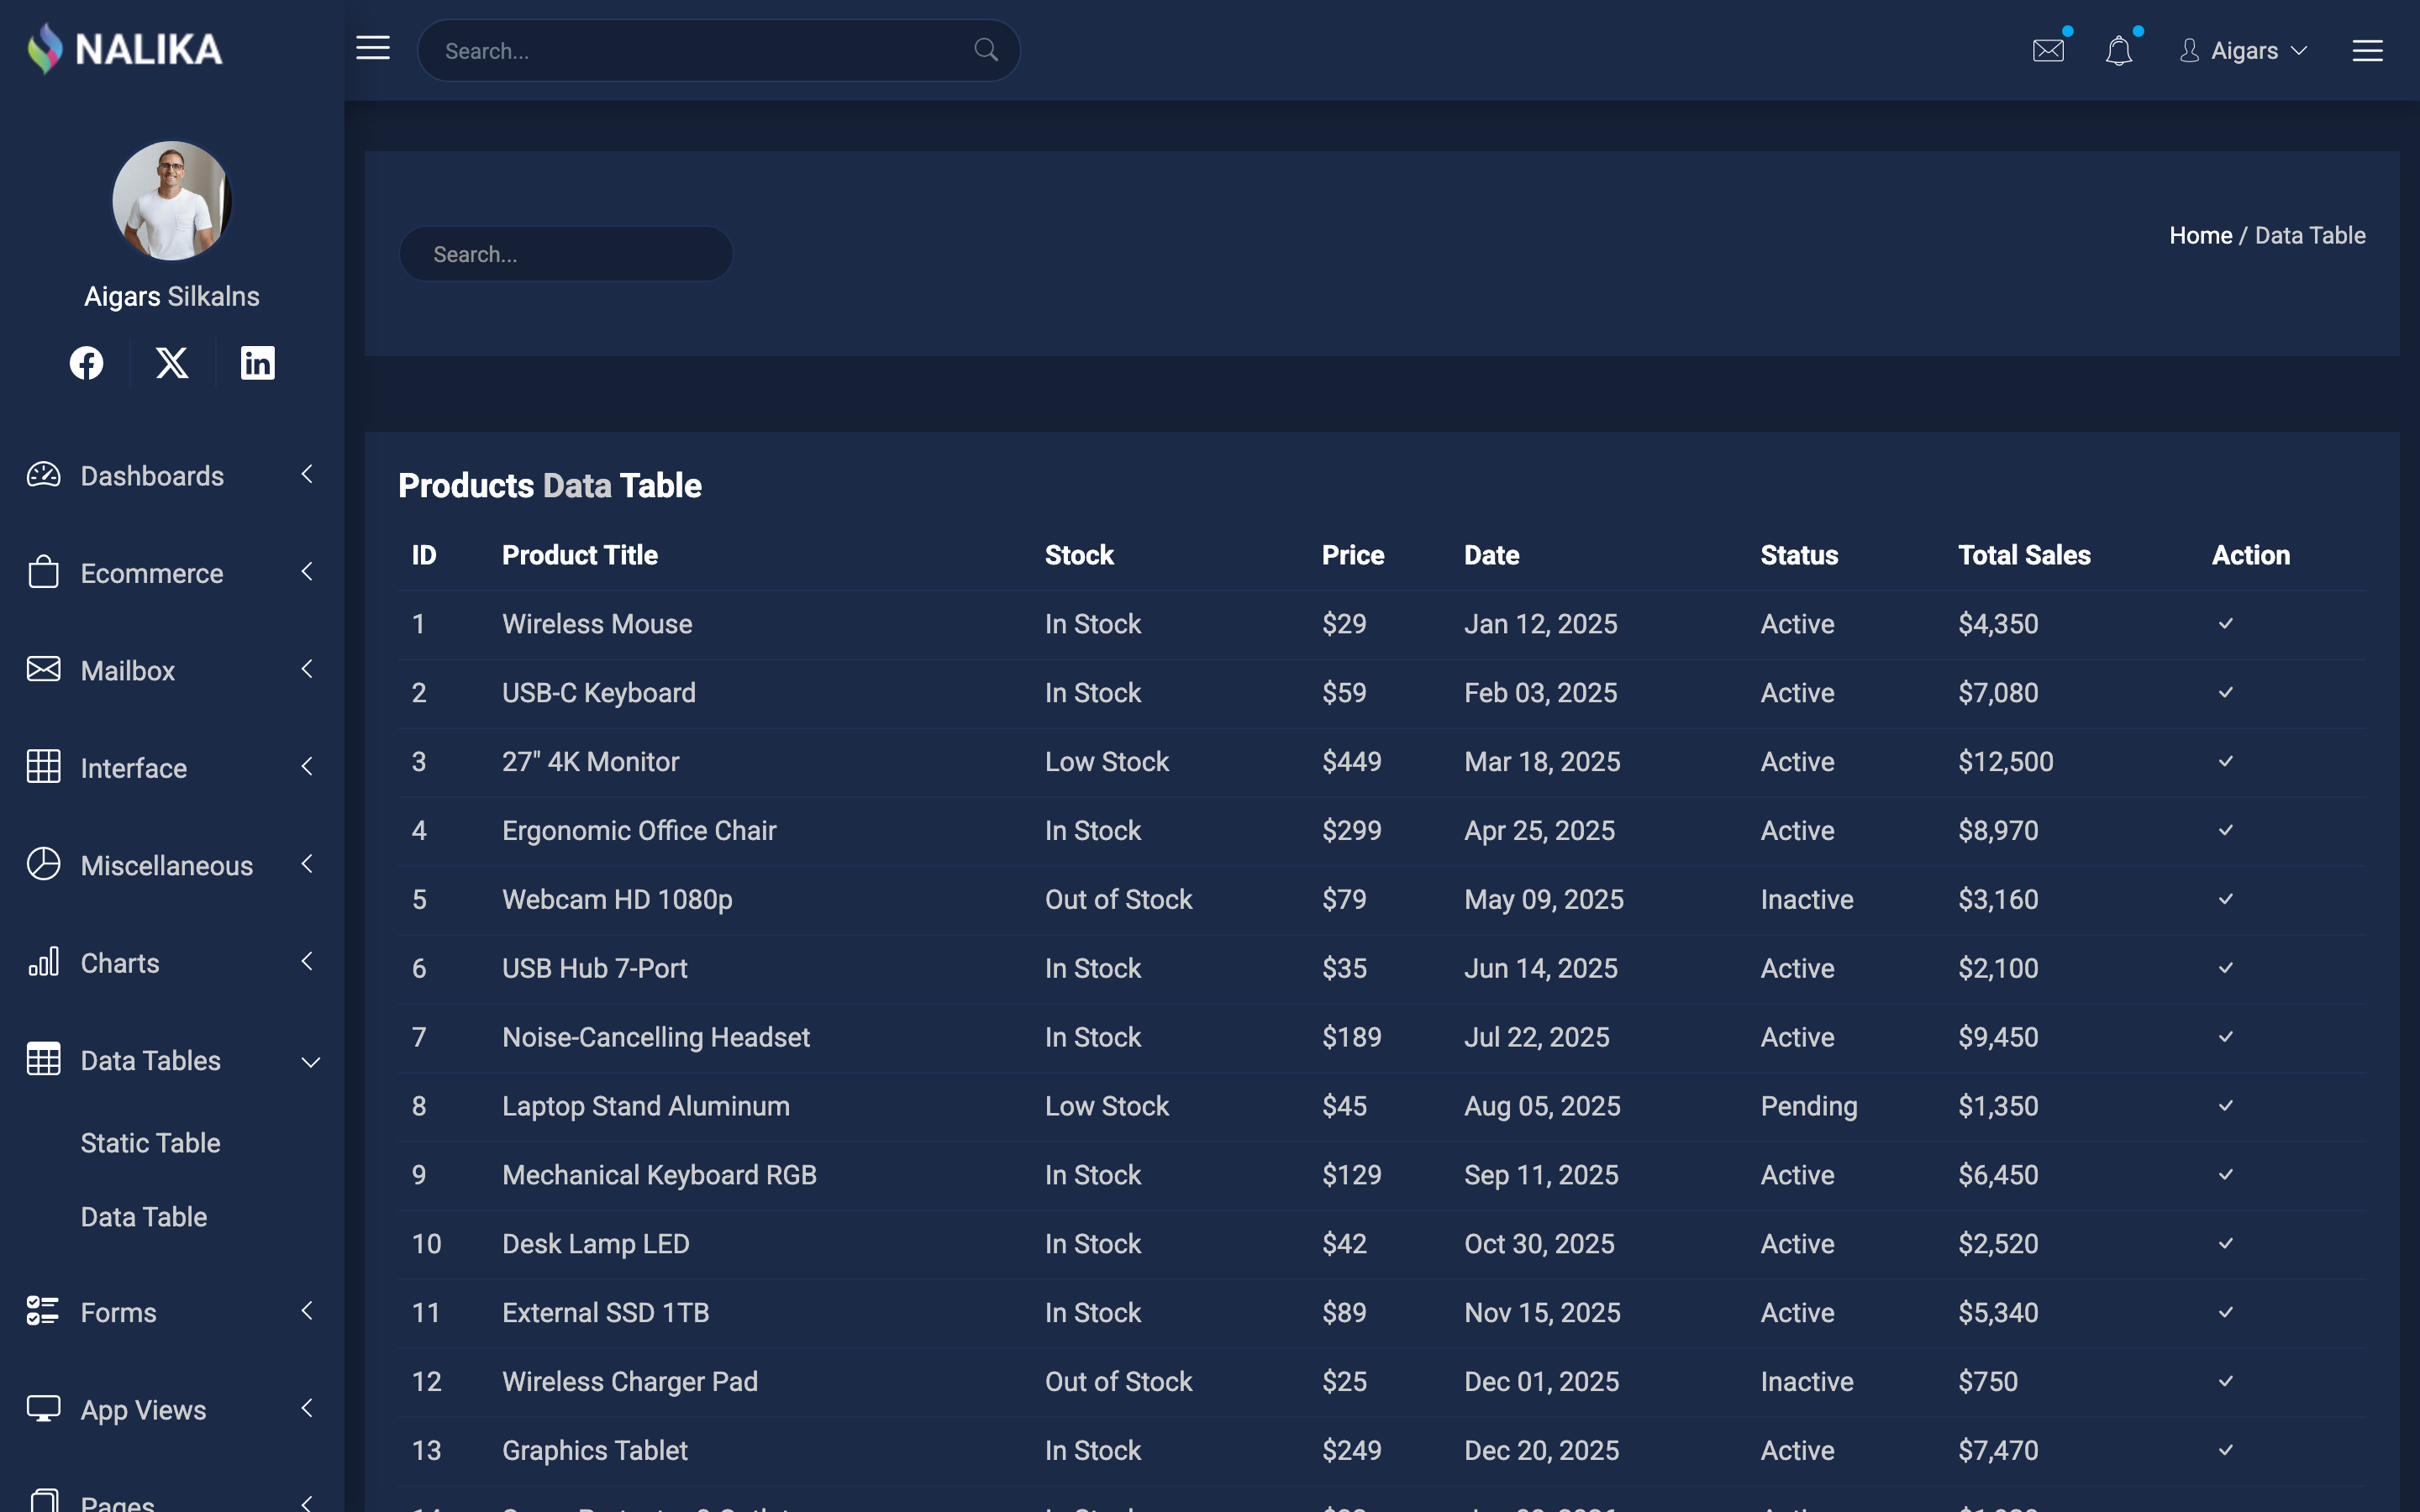Image resolution: width=2420 pixels, height=1512 pixels.
Task: Click the Data Tables table icon
Action: pos(43,1059)
